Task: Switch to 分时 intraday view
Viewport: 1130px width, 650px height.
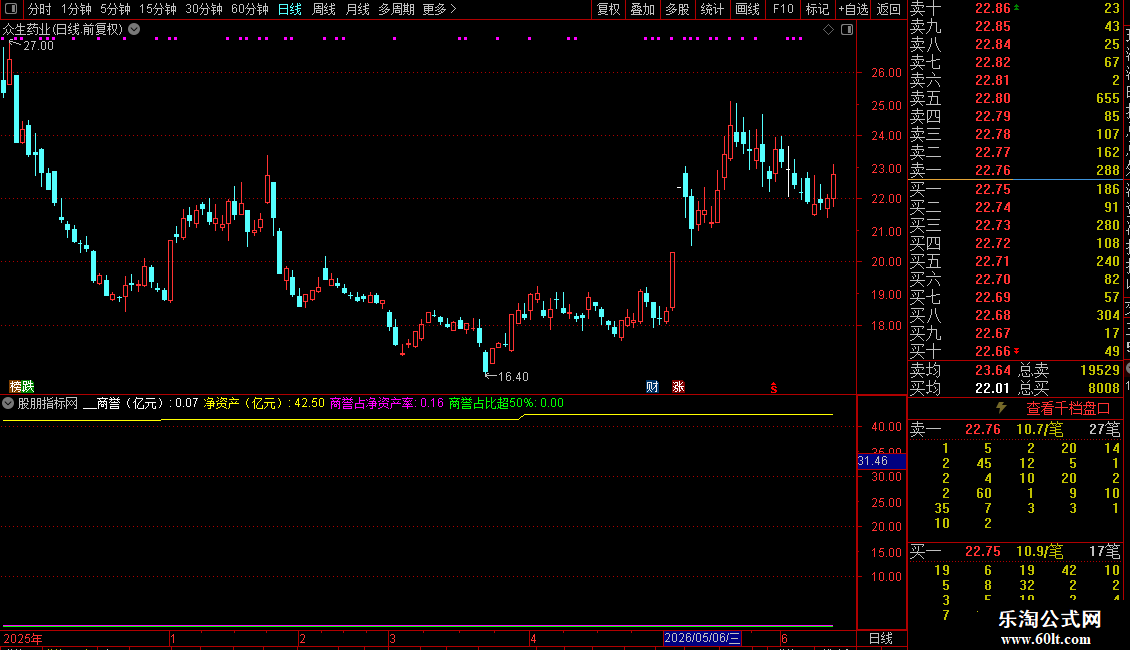Action: pos(39,9)
